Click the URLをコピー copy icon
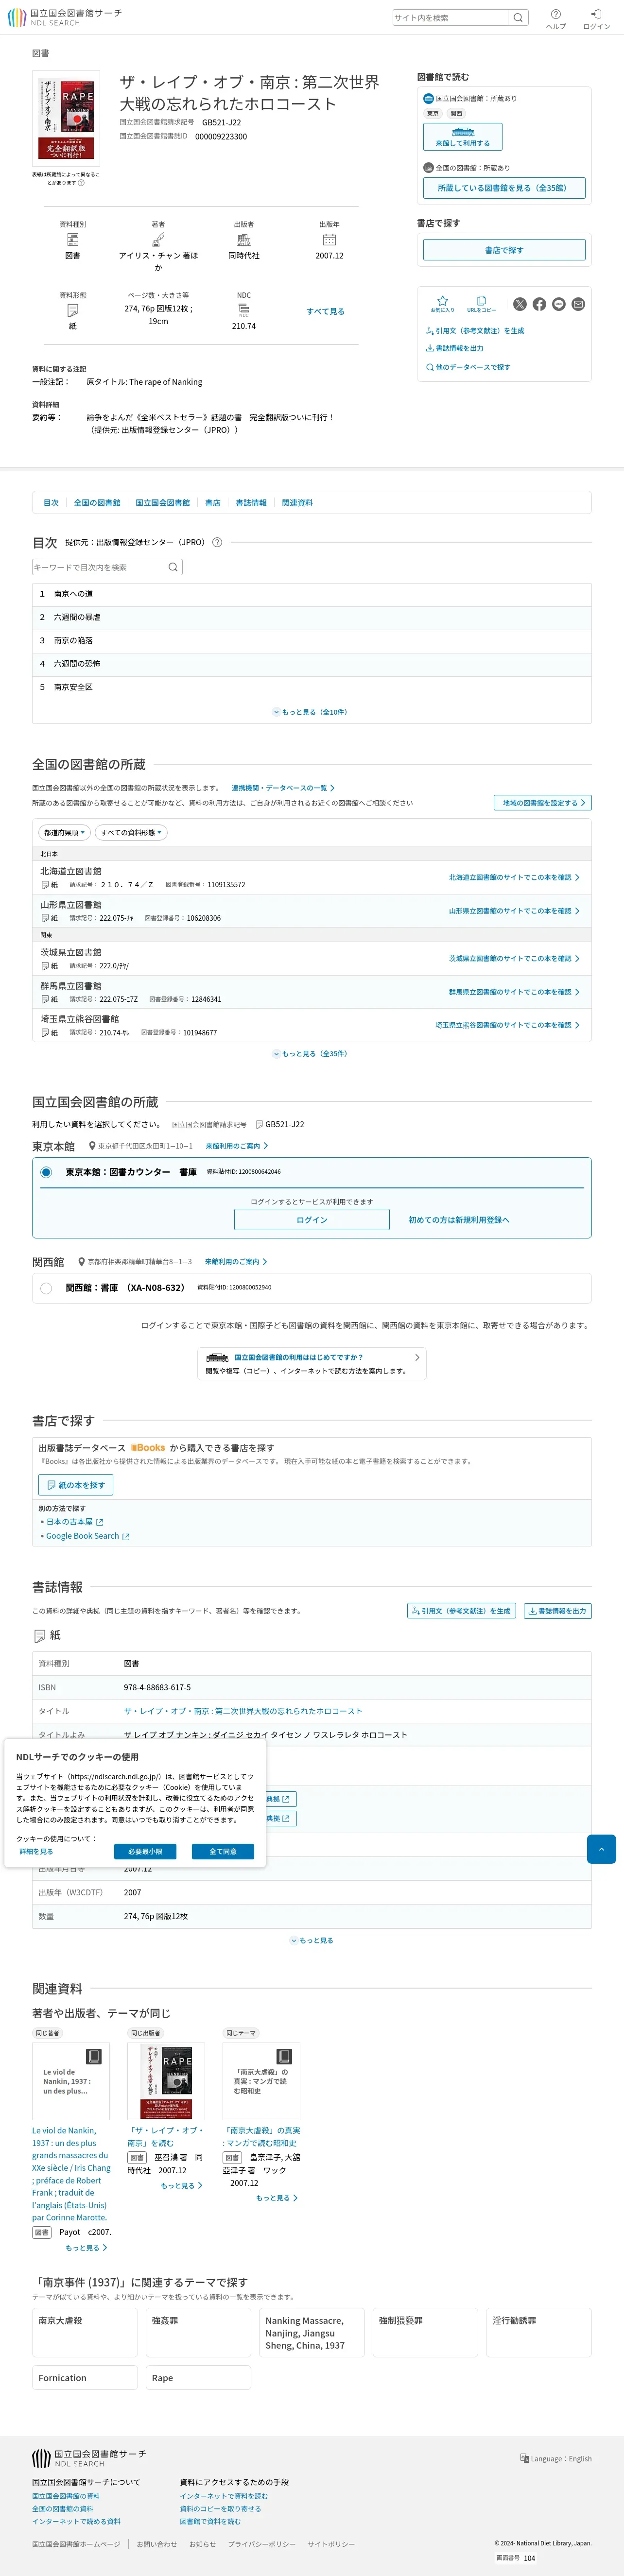 (481, 304)
